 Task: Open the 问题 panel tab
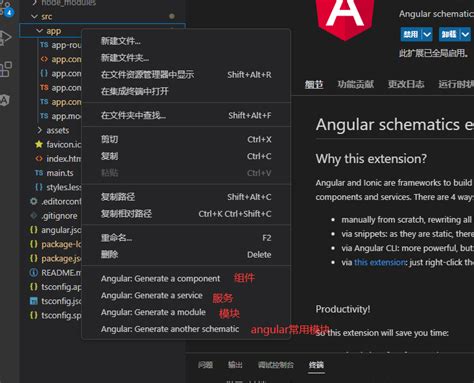click(205, 365)
